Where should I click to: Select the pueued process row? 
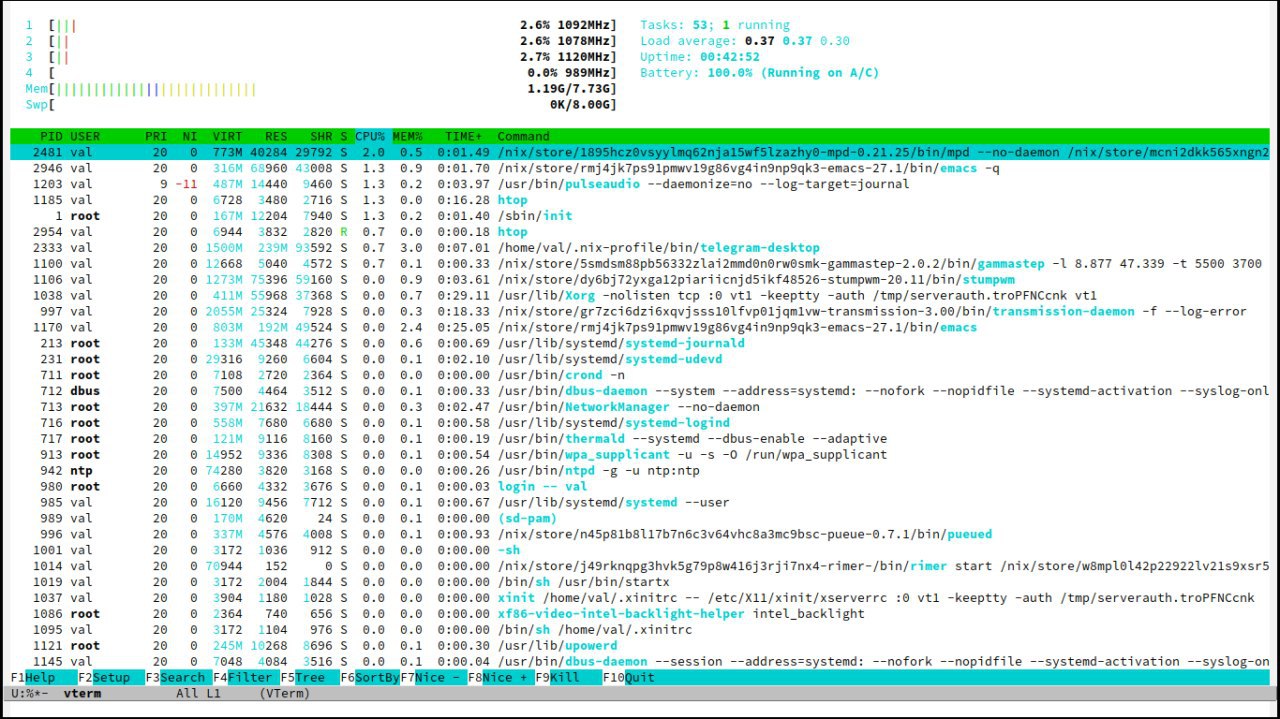(x=640, y=534)
